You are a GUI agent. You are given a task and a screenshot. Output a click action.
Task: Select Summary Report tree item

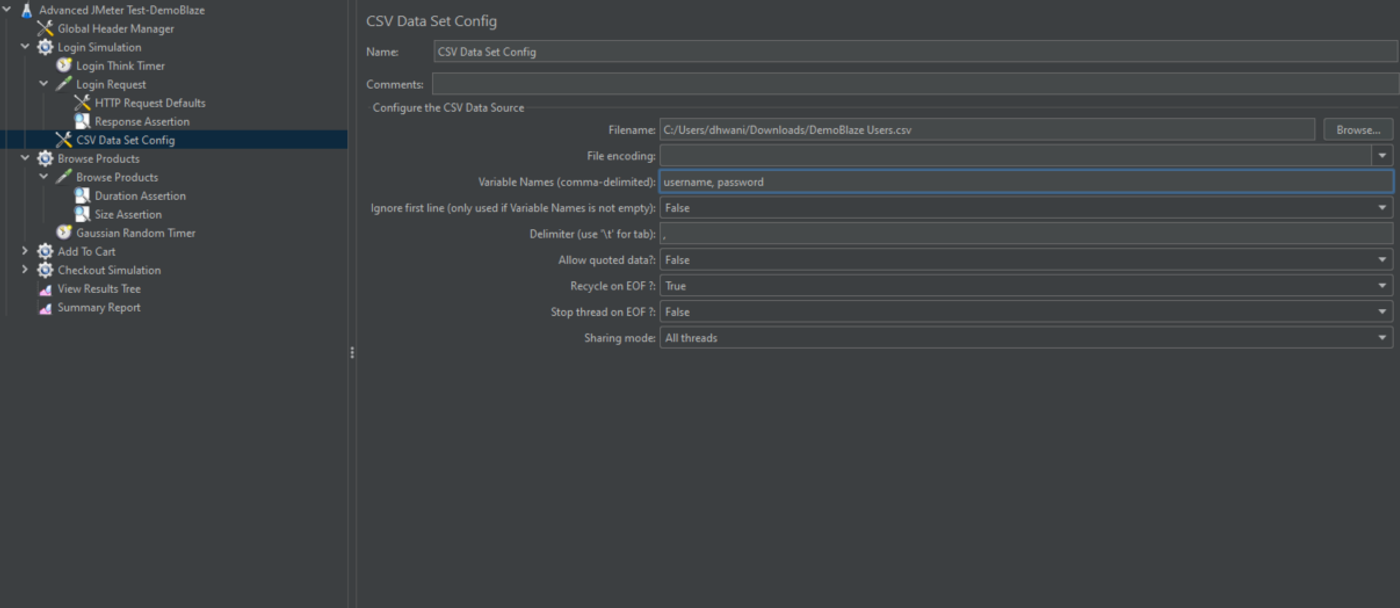(99, 307)
